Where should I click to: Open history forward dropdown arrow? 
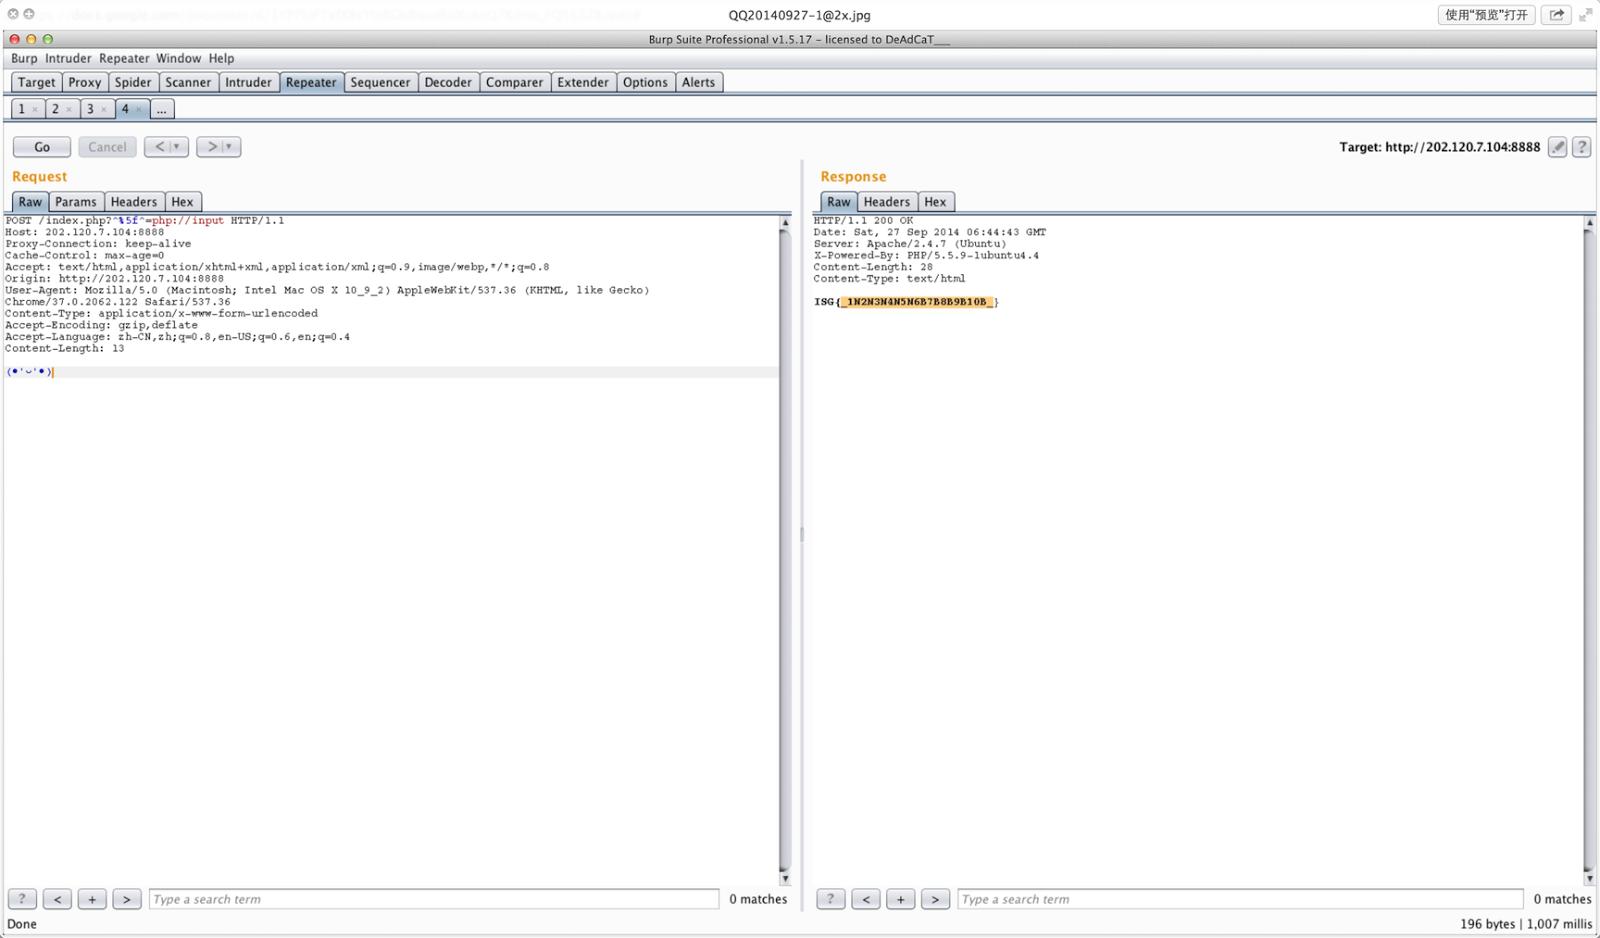tap(229, 147)
